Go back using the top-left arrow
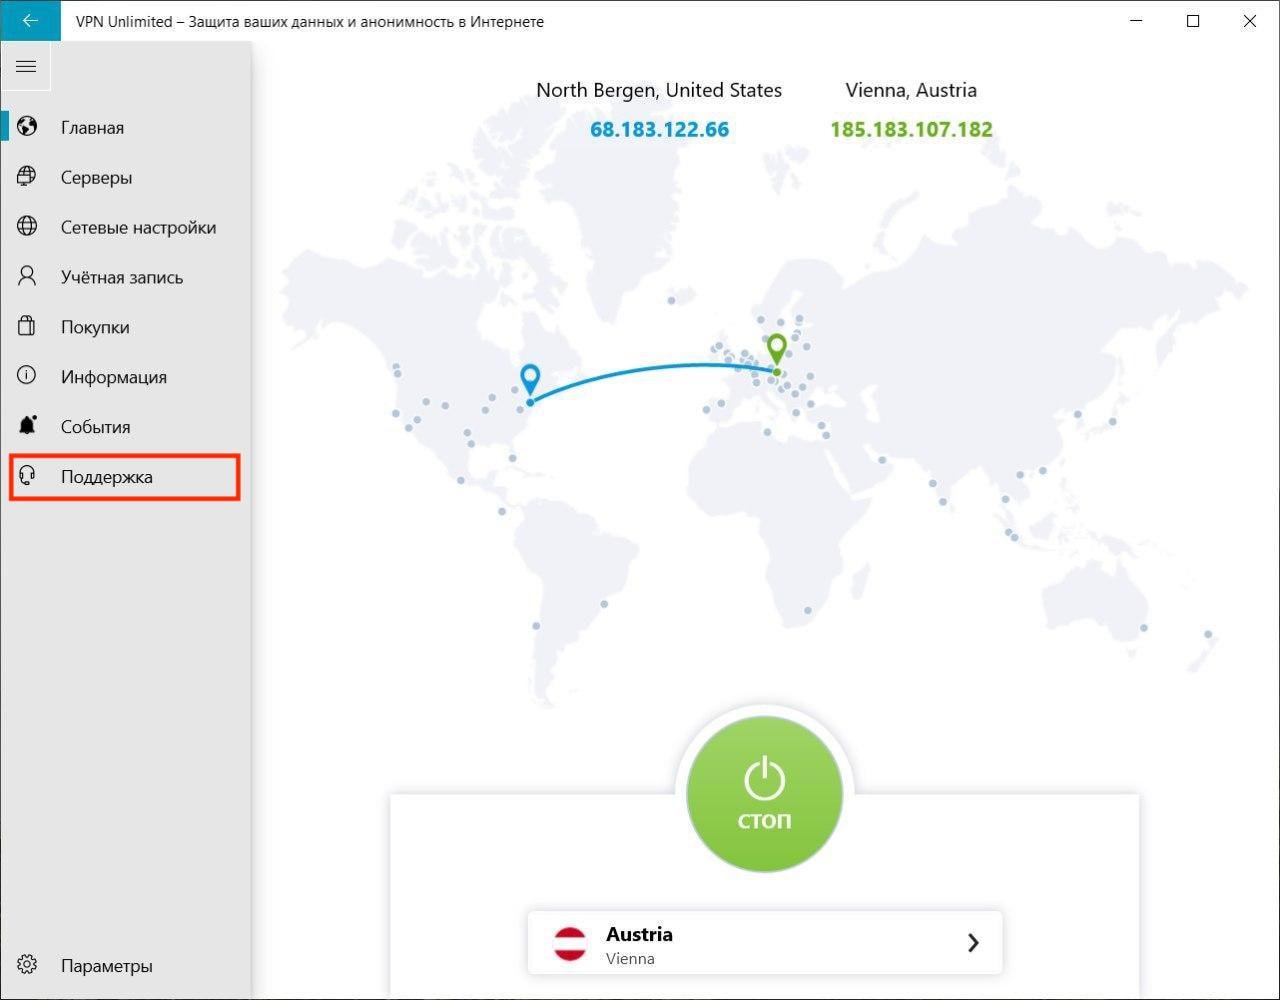 click(30, 21)
